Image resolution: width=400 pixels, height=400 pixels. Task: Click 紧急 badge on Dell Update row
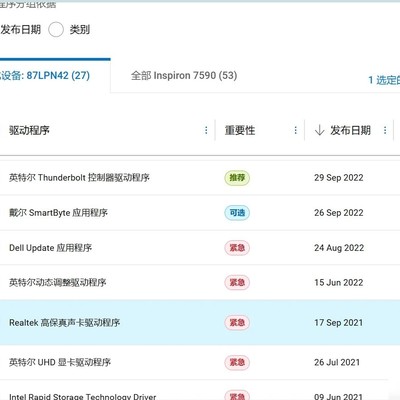pyautogui.click(x=237, y=248)
